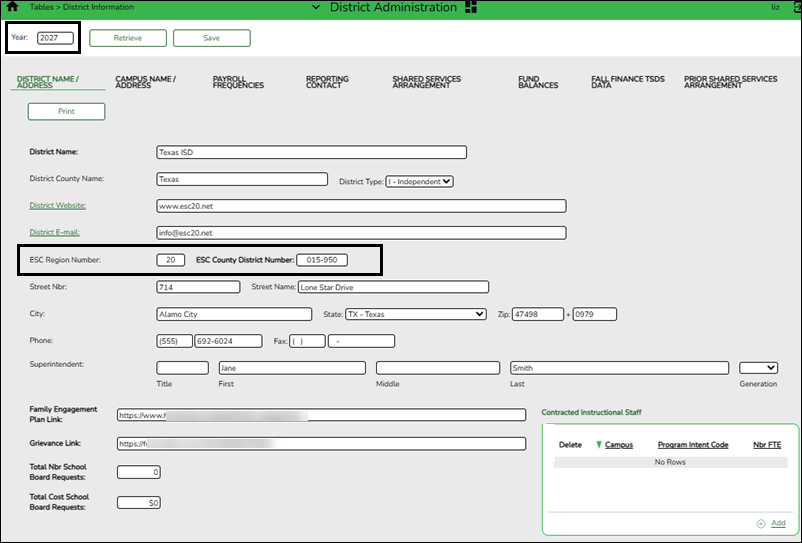Click the user name liz

click(x=775, y=7)
